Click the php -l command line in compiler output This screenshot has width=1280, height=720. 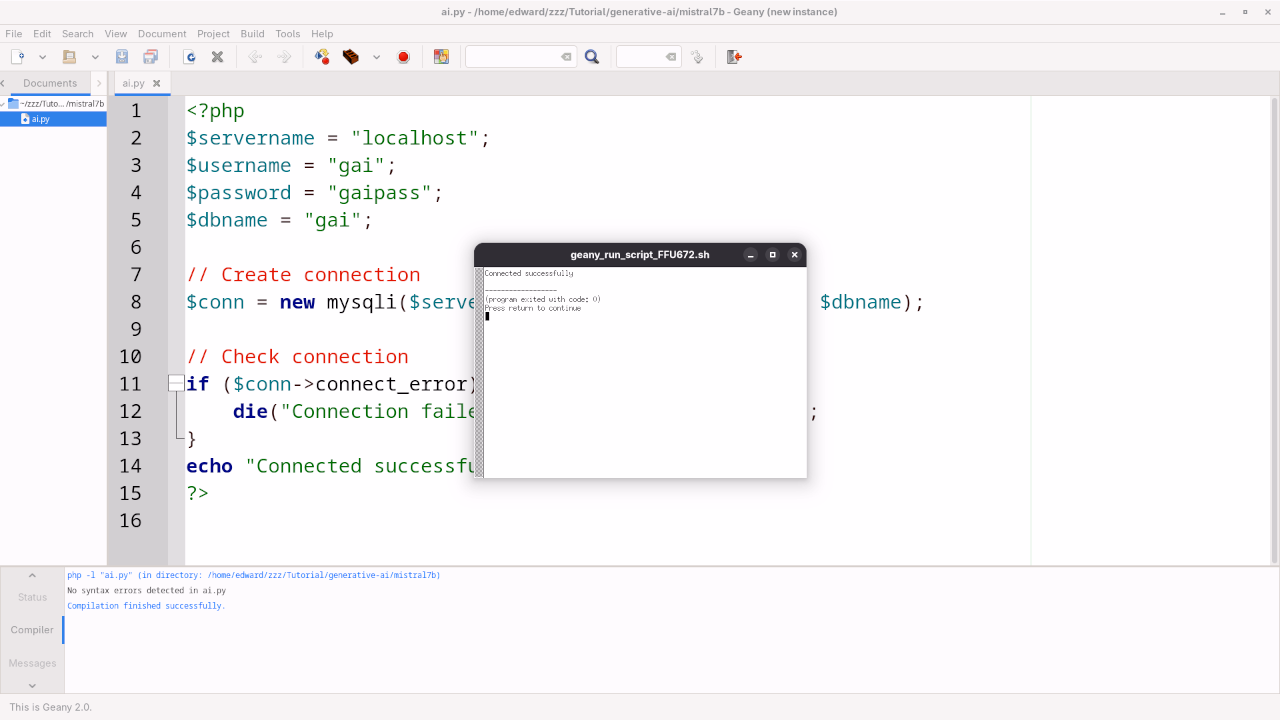tap(253, 575)
